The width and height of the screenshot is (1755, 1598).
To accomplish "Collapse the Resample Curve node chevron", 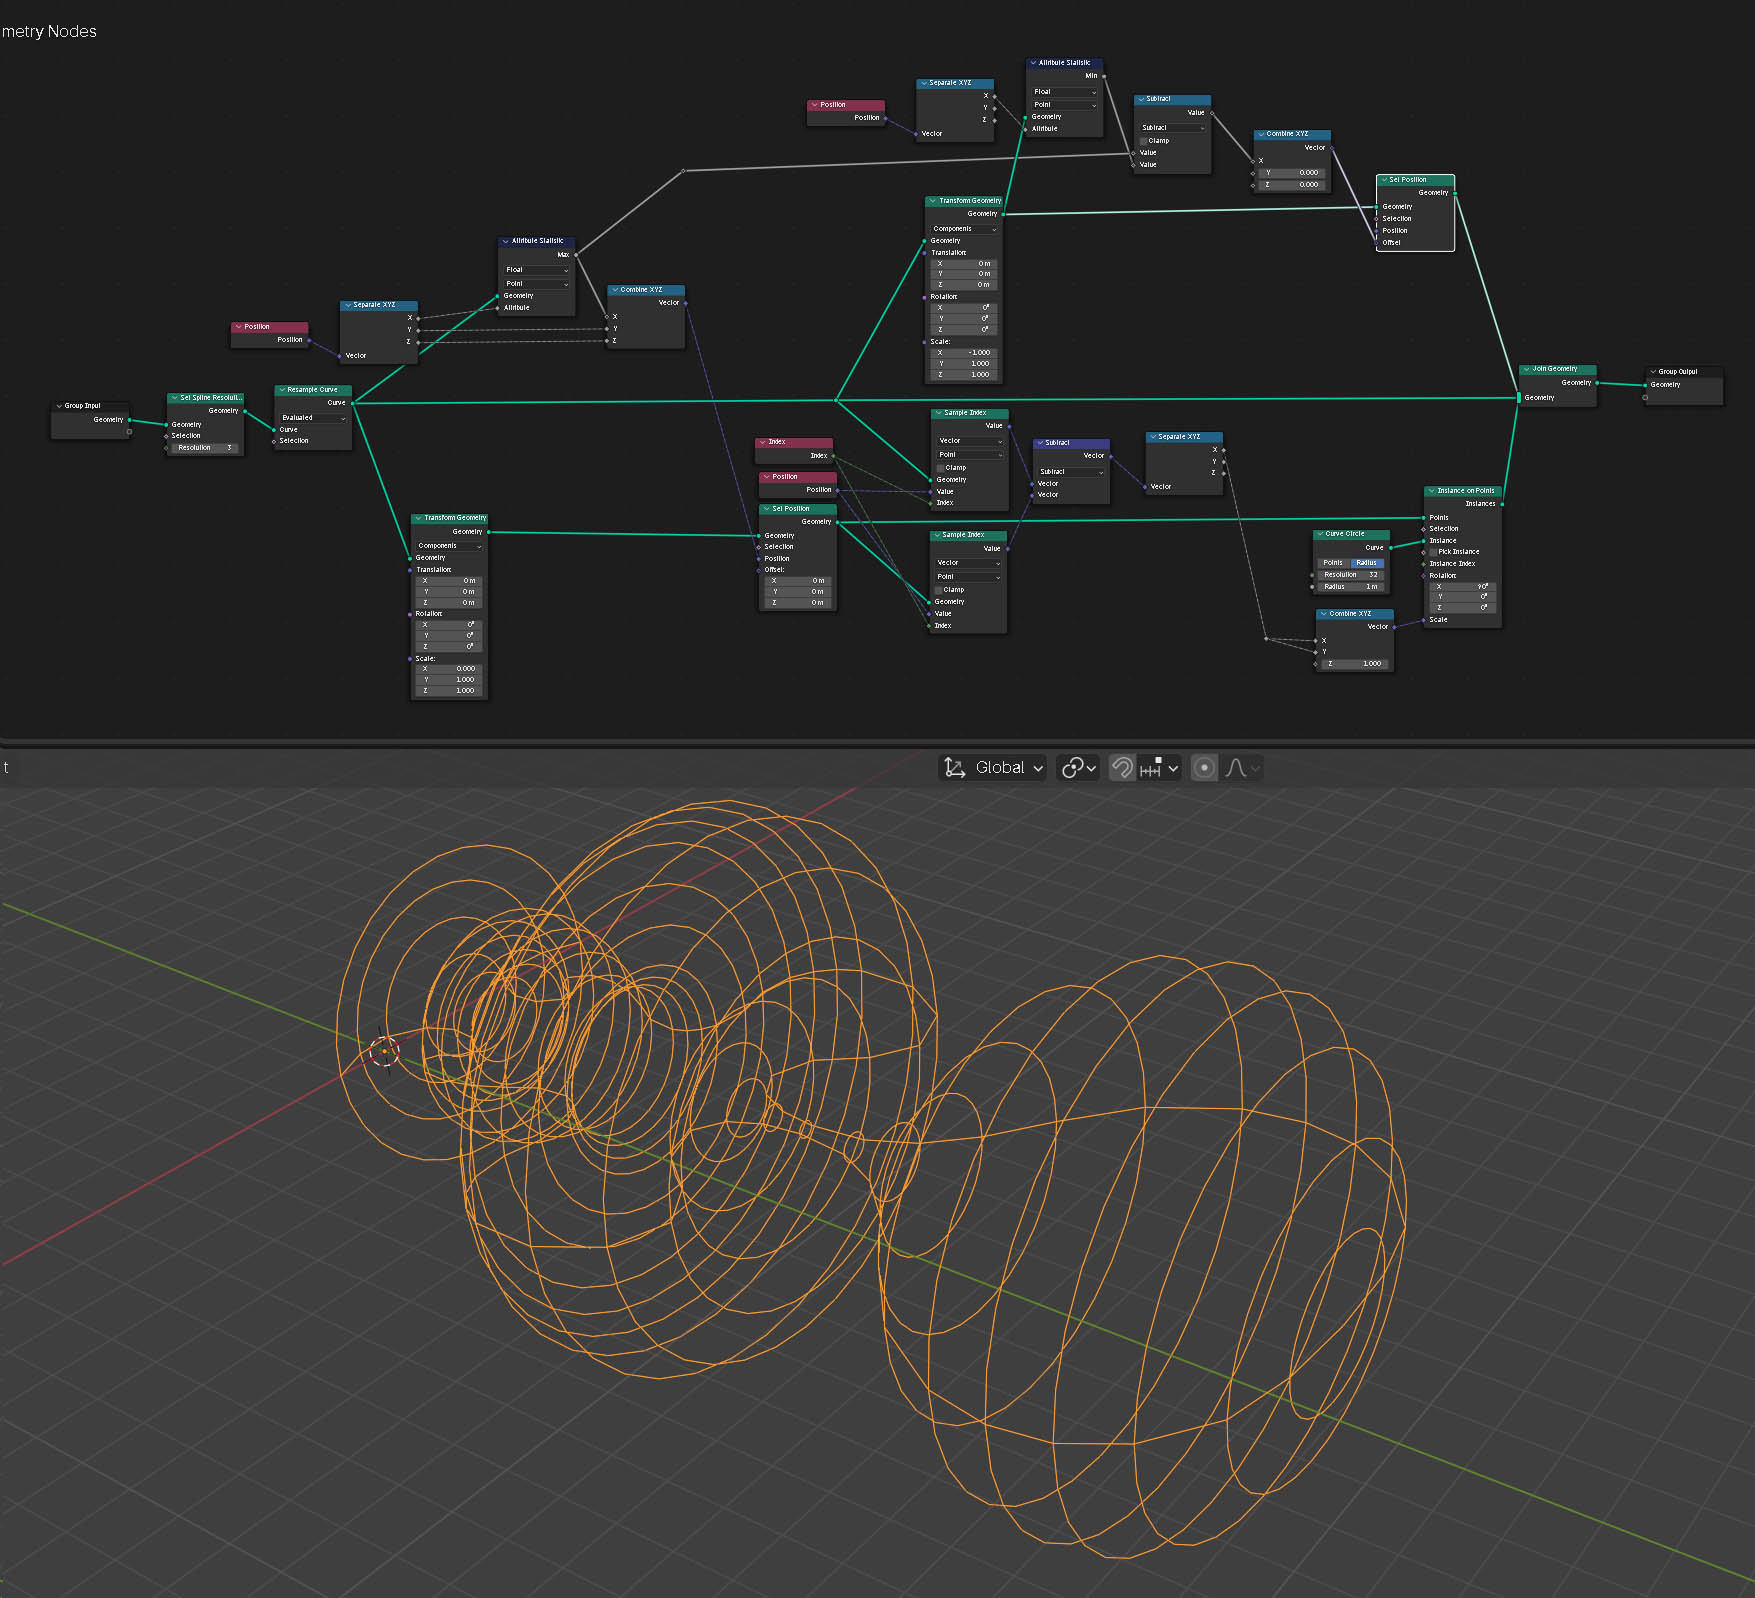I will (x=282, y=390).
